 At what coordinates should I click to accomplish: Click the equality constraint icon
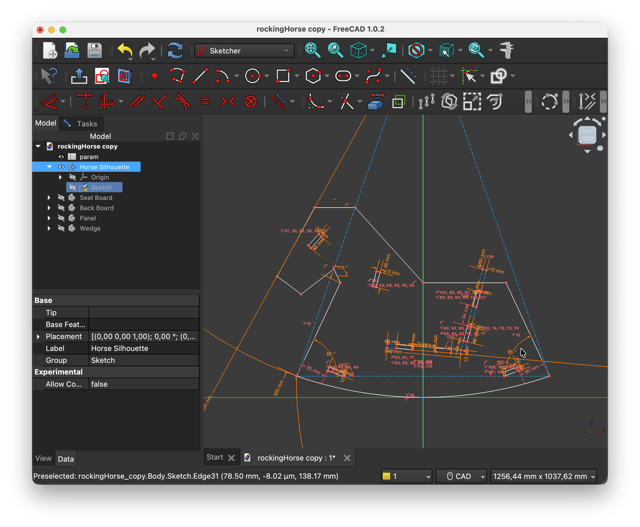pos(205,102)
